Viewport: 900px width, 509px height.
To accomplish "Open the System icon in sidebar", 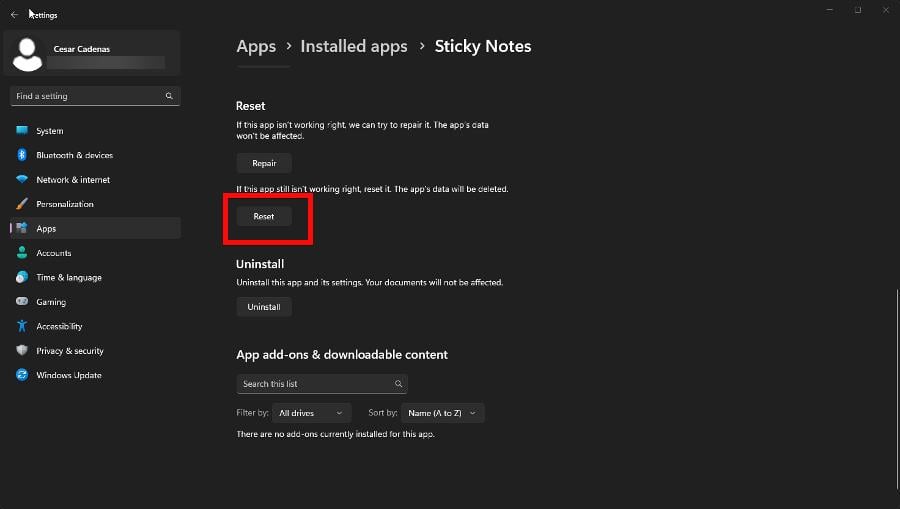I will click(22, 130).
